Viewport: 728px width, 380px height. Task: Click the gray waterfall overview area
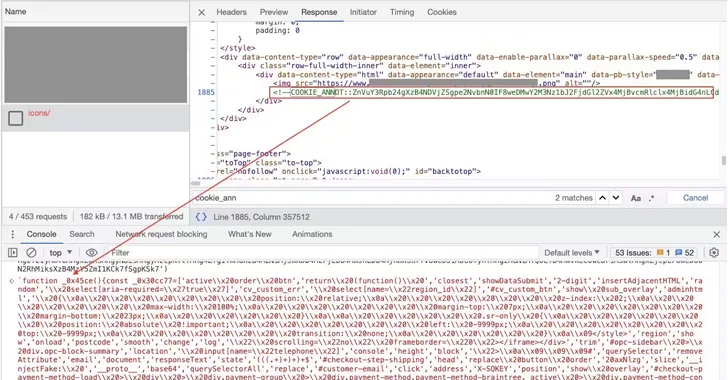click(x=96, y=65)
